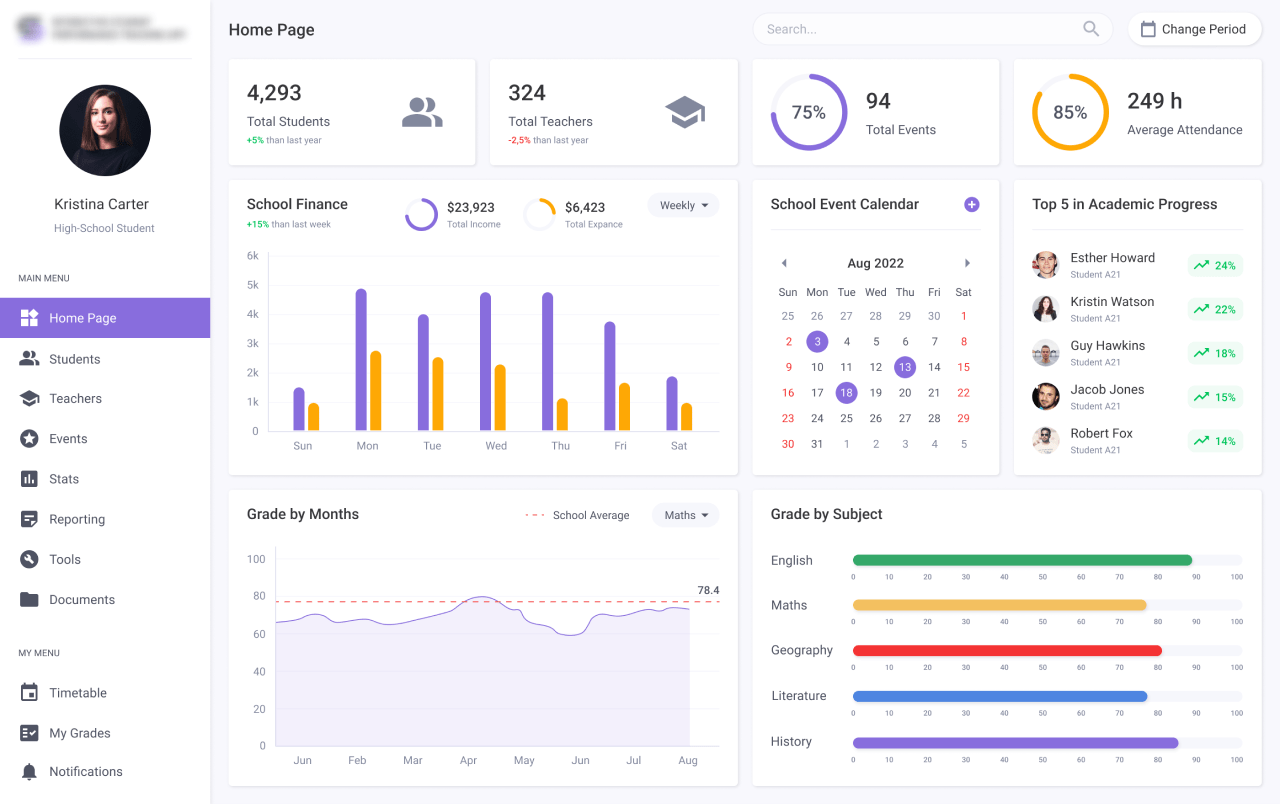Open the Documents folder icon

[x=30, y=599]
